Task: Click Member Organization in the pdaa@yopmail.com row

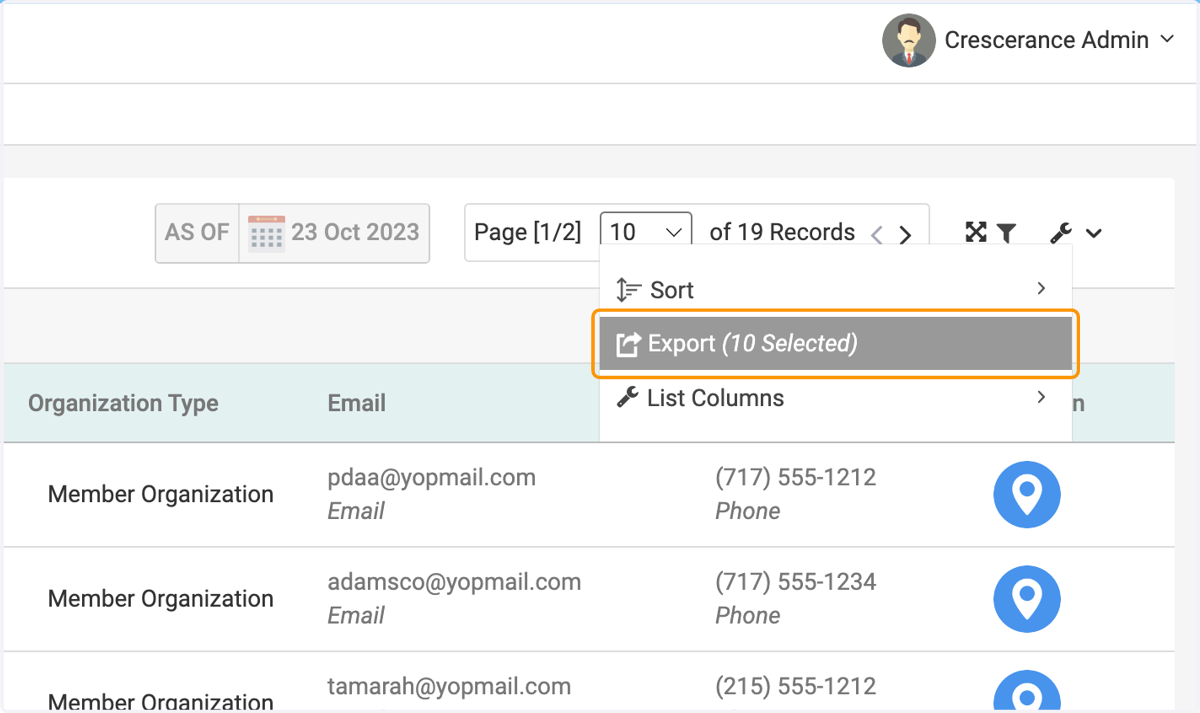Action: [x=161, y=495]
